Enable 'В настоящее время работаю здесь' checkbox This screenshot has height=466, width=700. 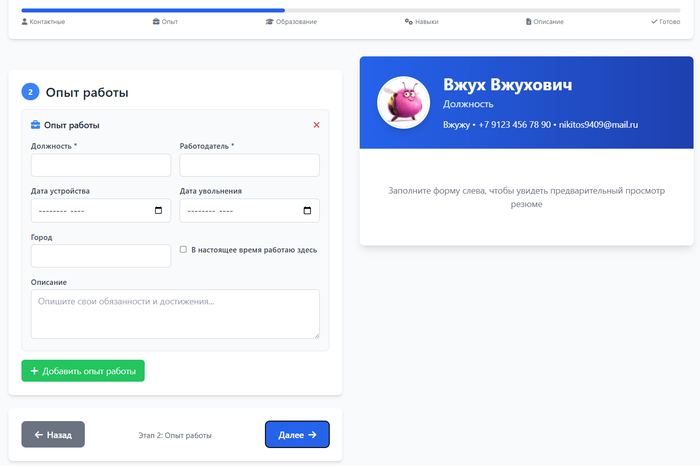point(183,250)
